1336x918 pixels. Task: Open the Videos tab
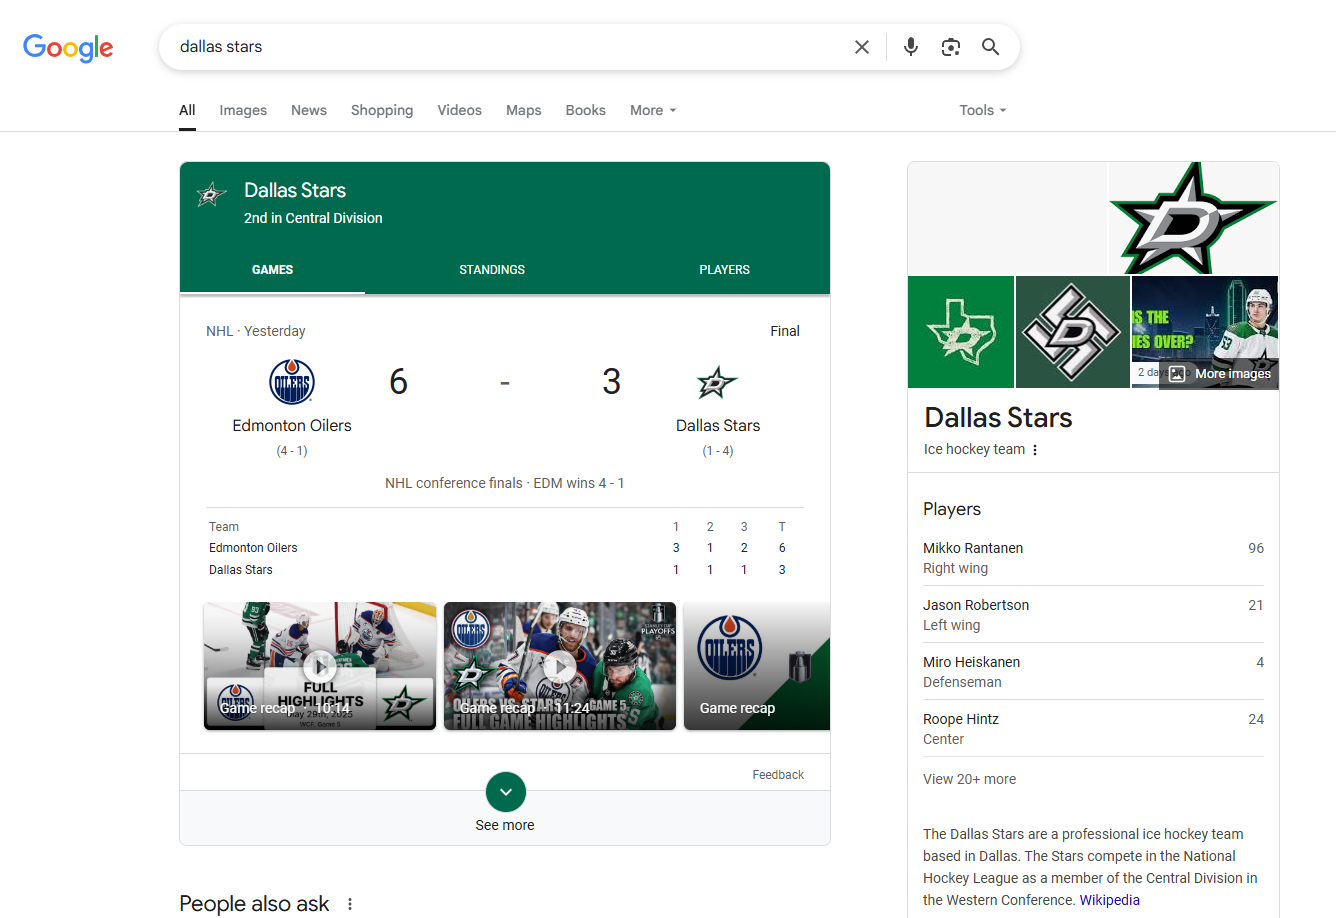pyautogui.click(x=459, y=110)
